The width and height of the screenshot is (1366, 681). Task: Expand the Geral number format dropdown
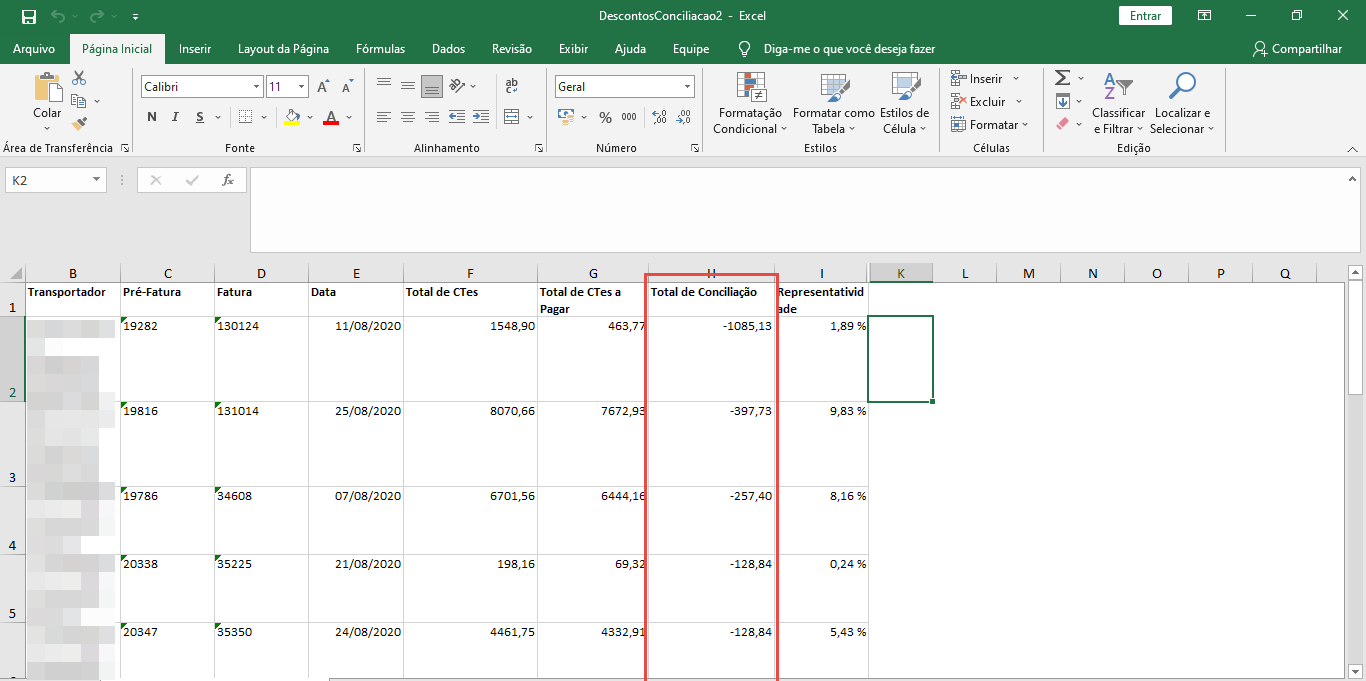pos(687,87)
